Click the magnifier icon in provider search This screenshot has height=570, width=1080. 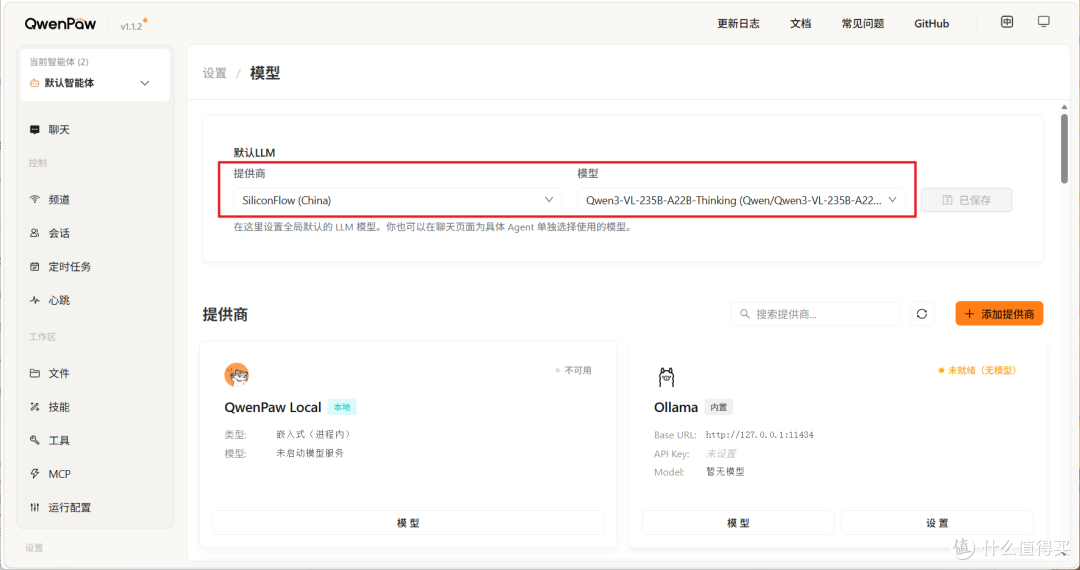745,314
